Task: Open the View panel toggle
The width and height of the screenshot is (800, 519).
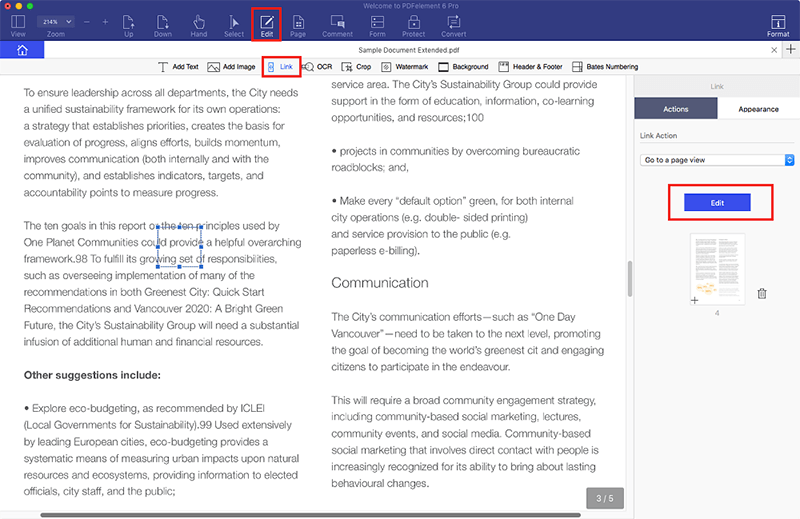Action: point(18,26)
